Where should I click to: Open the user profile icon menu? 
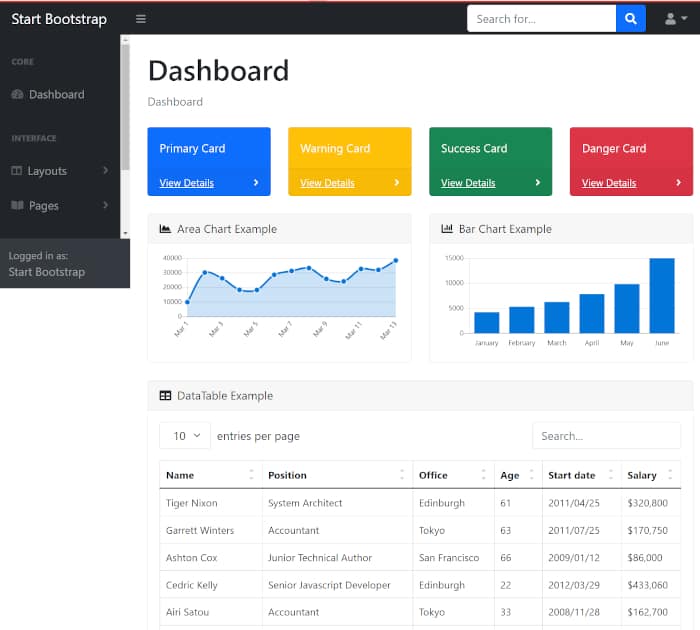click(x=675, y=19)
